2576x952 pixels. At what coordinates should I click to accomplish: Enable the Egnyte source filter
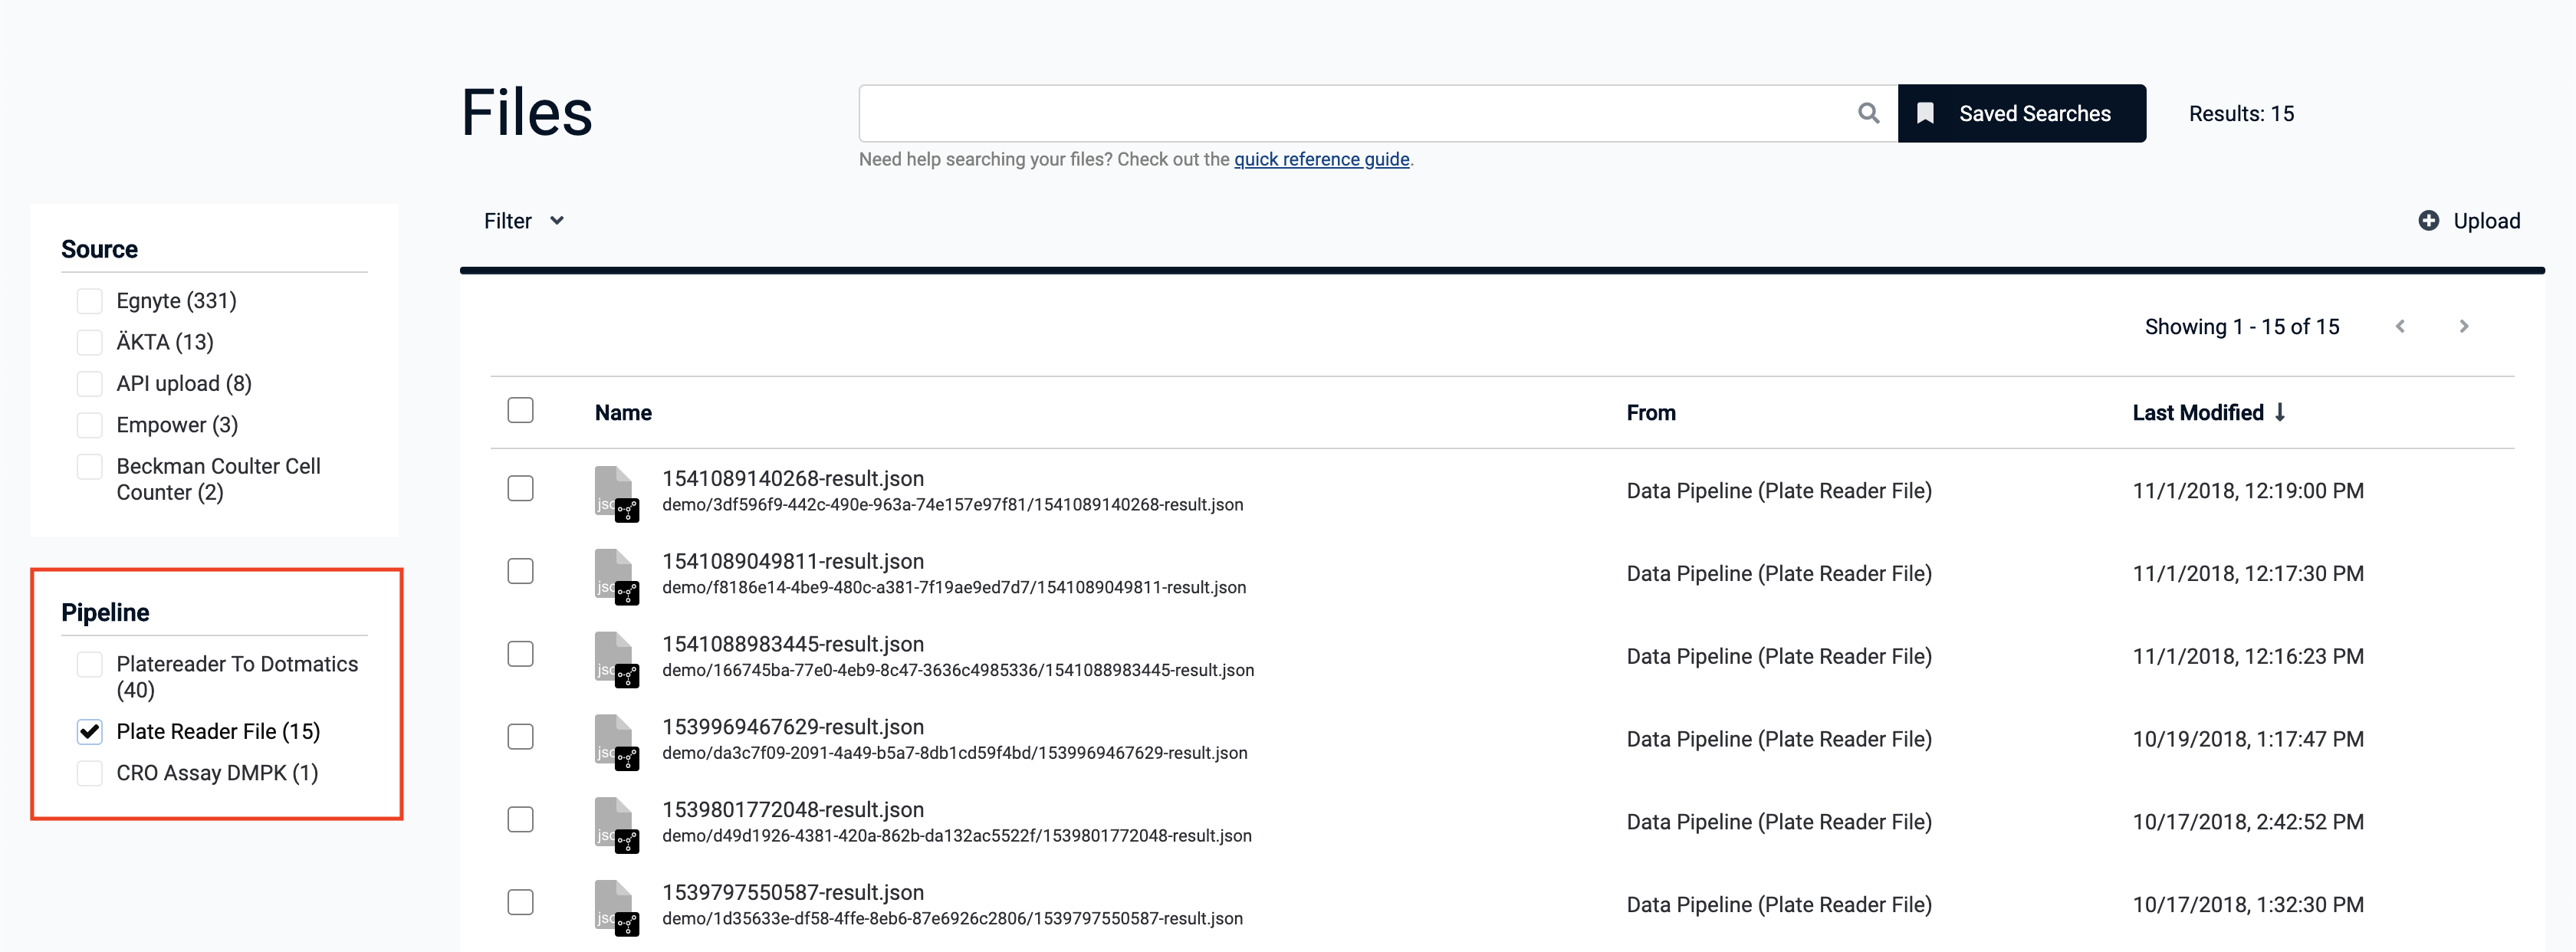[x=90, y=300]
